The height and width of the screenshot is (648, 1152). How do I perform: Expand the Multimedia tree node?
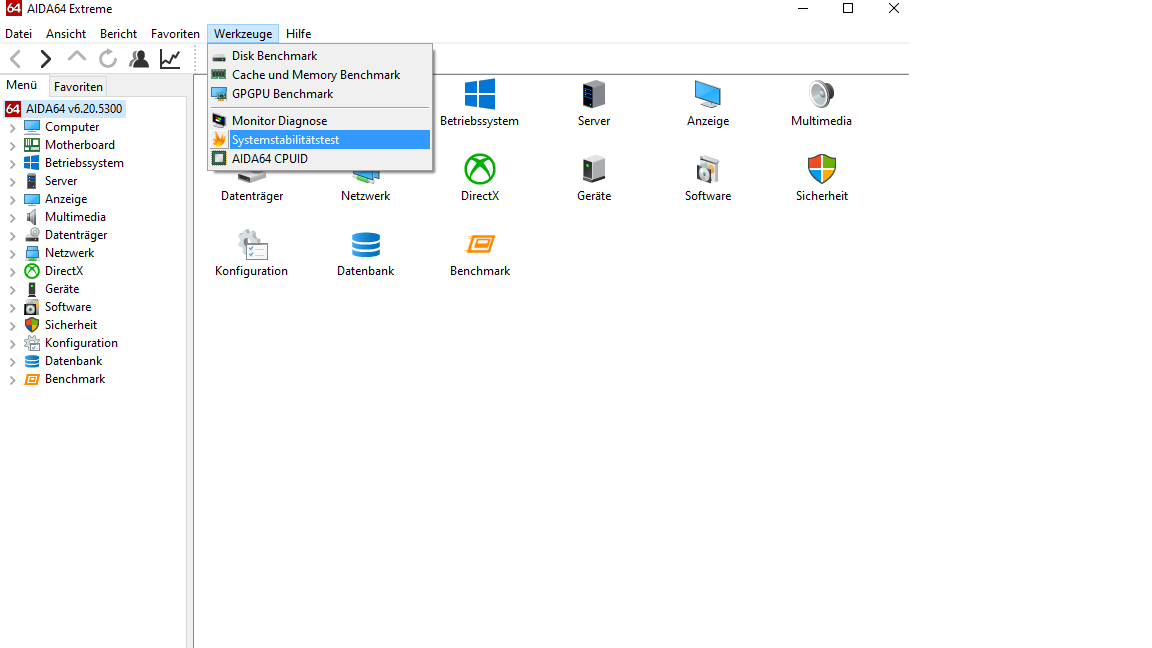[12, 217]
